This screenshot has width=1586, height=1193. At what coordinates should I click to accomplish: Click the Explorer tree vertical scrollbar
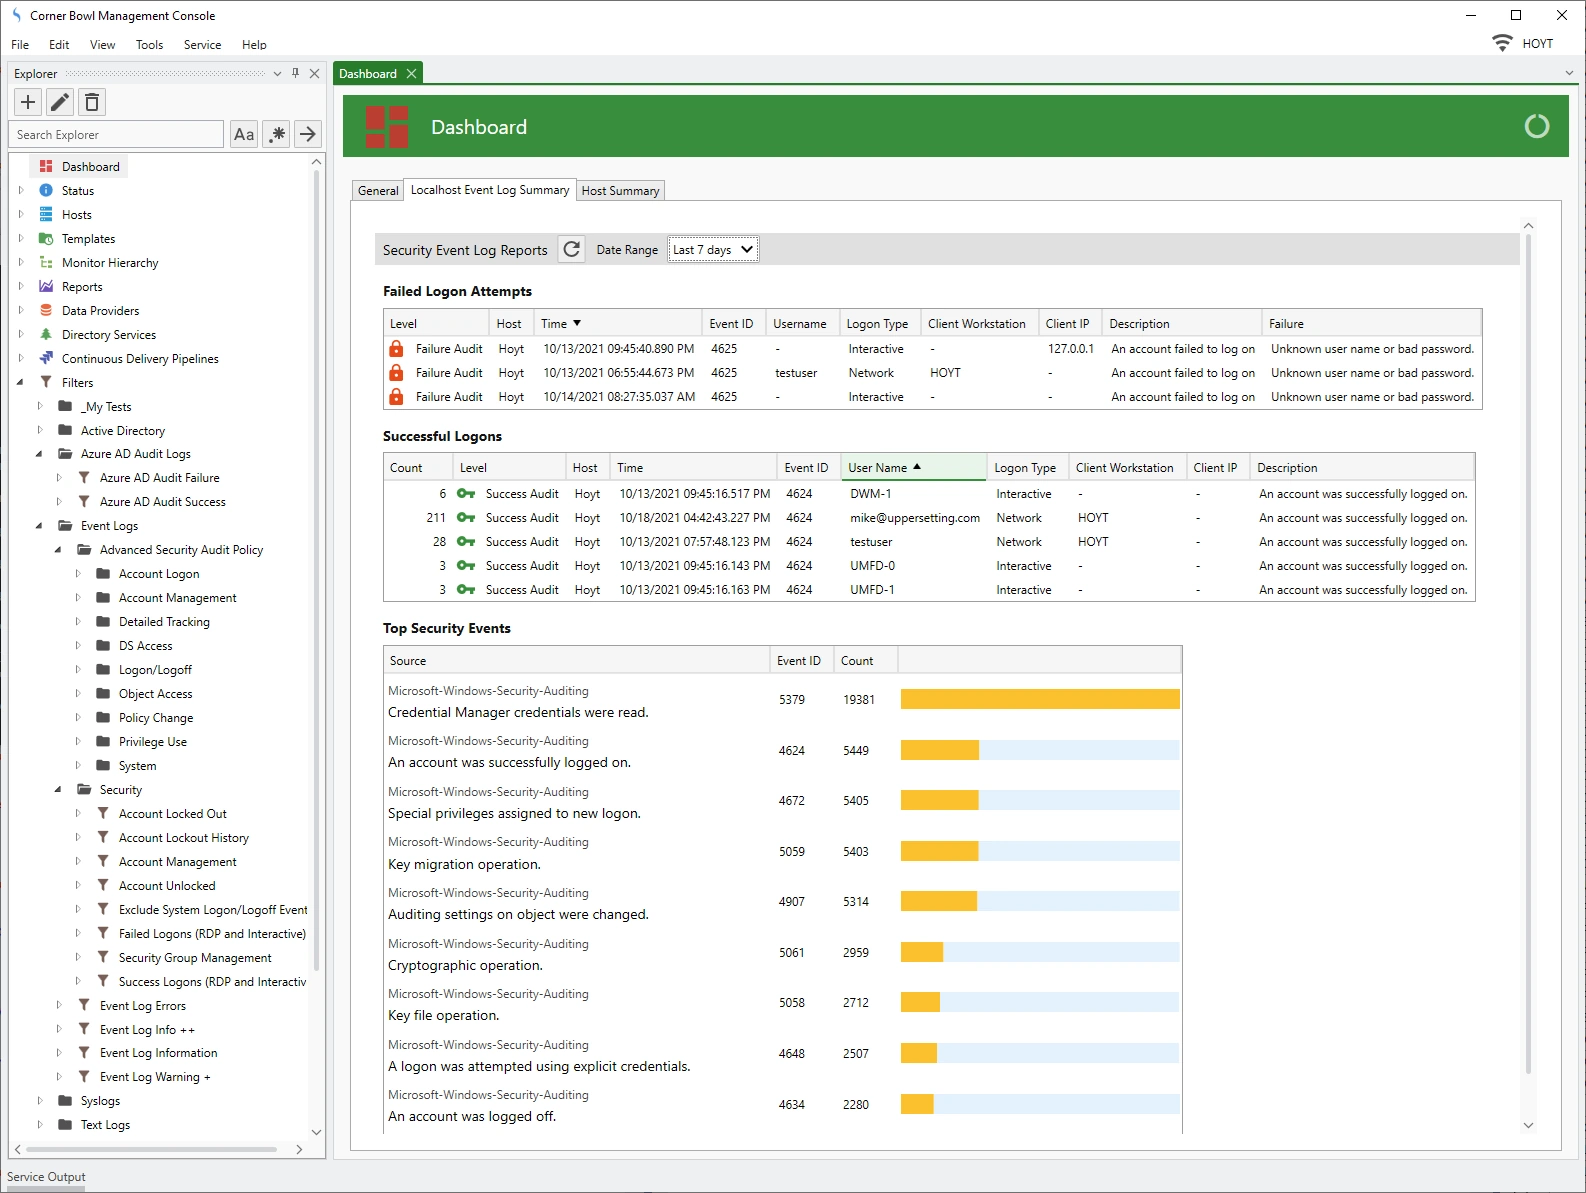pos(316,570)
